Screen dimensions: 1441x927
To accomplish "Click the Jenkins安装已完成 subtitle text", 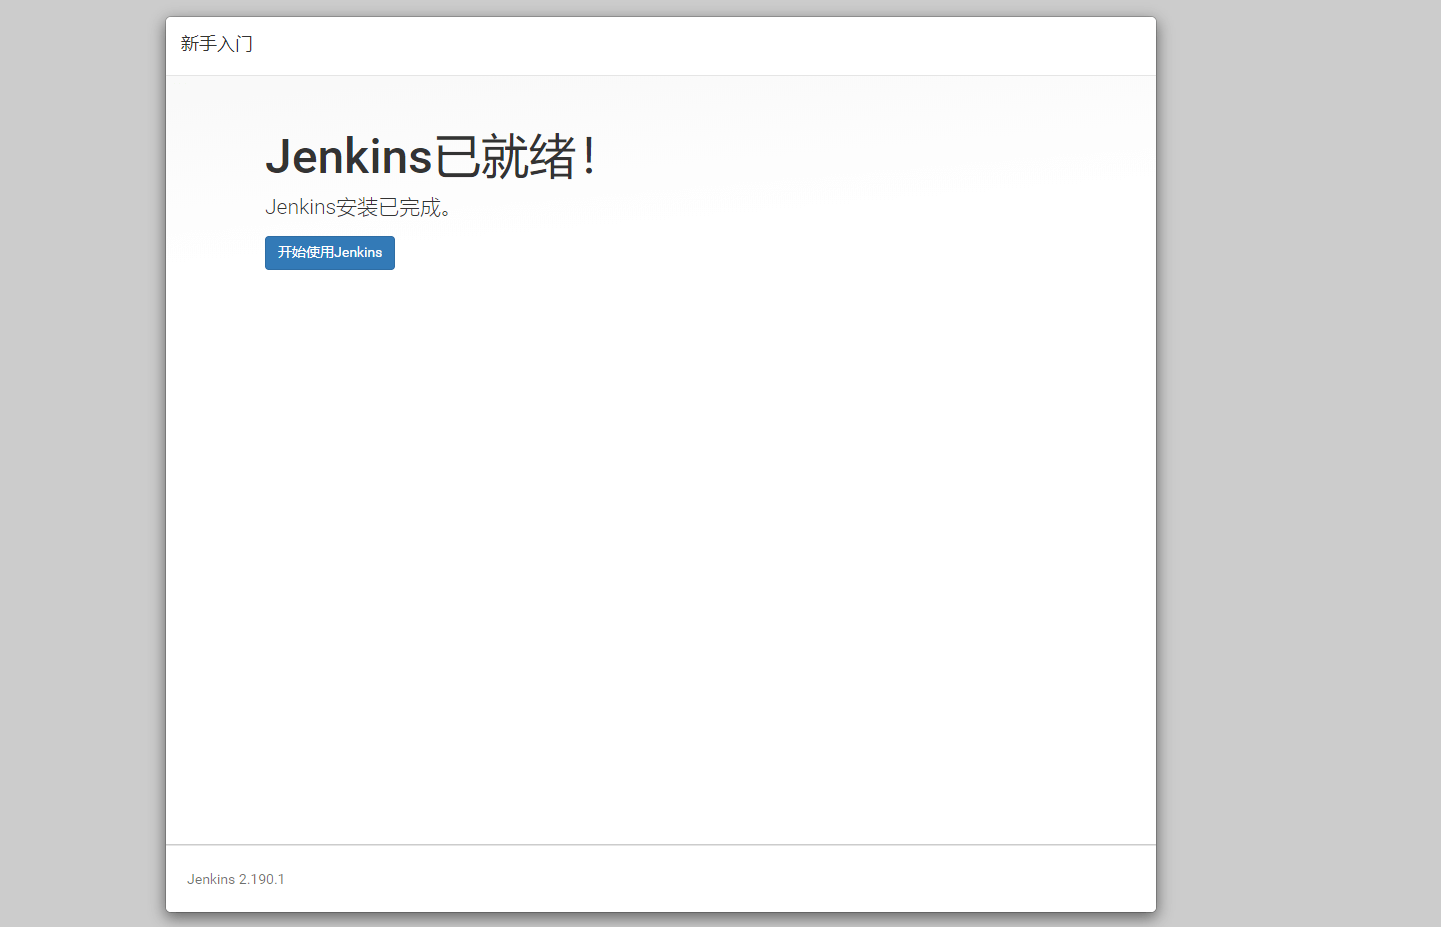I will [358, 207].
